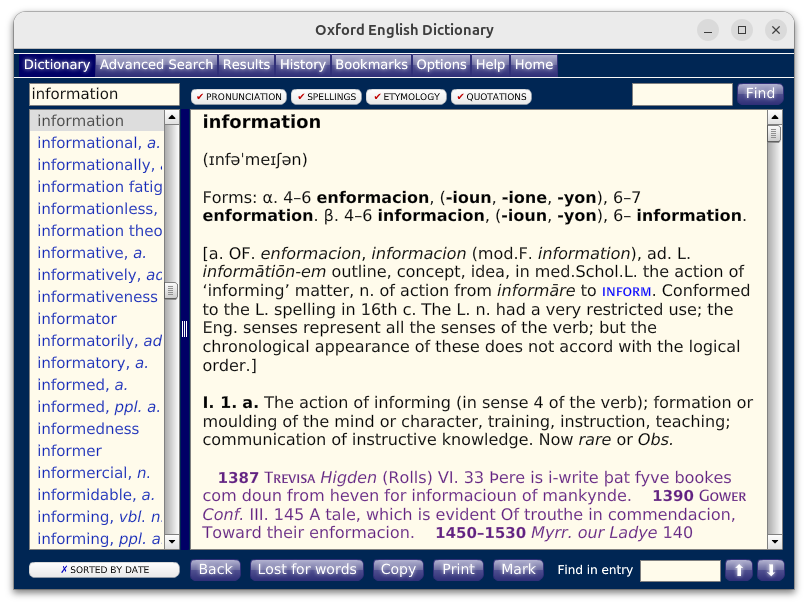Image resolution: width=808 pixels, height=606 pixels.
Task: Toggle the Quotations display option
Action: click(491, 96)
